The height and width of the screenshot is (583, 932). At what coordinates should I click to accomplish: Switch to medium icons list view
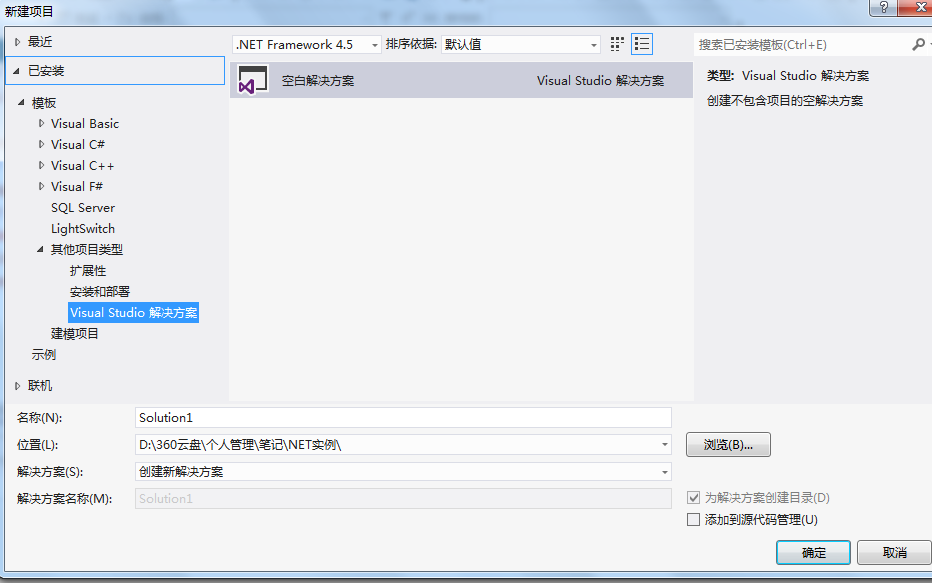642,44
